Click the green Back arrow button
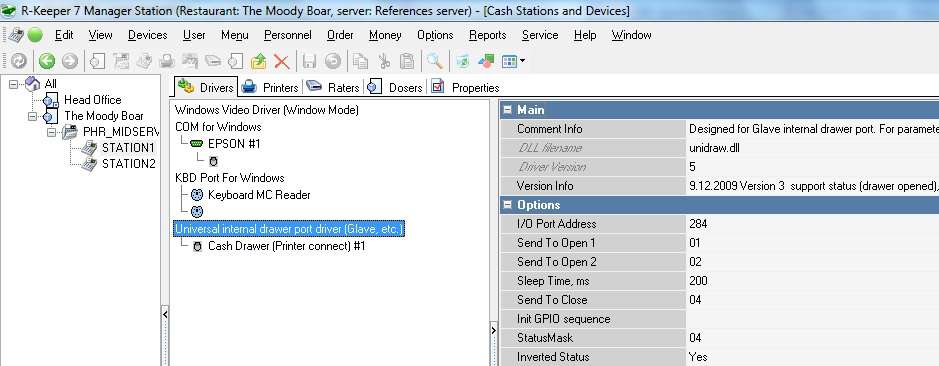This screenshot has height=366, width=939. point(47,61)
